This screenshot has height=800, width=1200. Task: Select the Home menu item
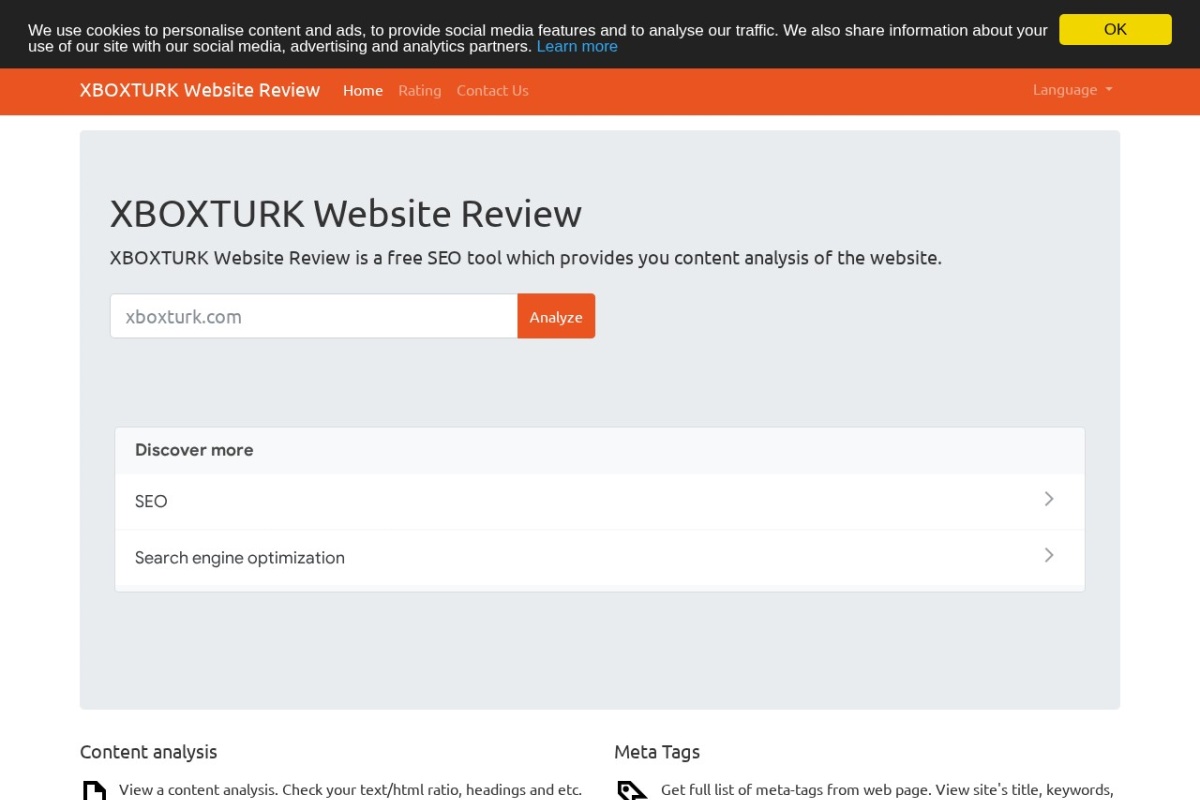(363, 90)
